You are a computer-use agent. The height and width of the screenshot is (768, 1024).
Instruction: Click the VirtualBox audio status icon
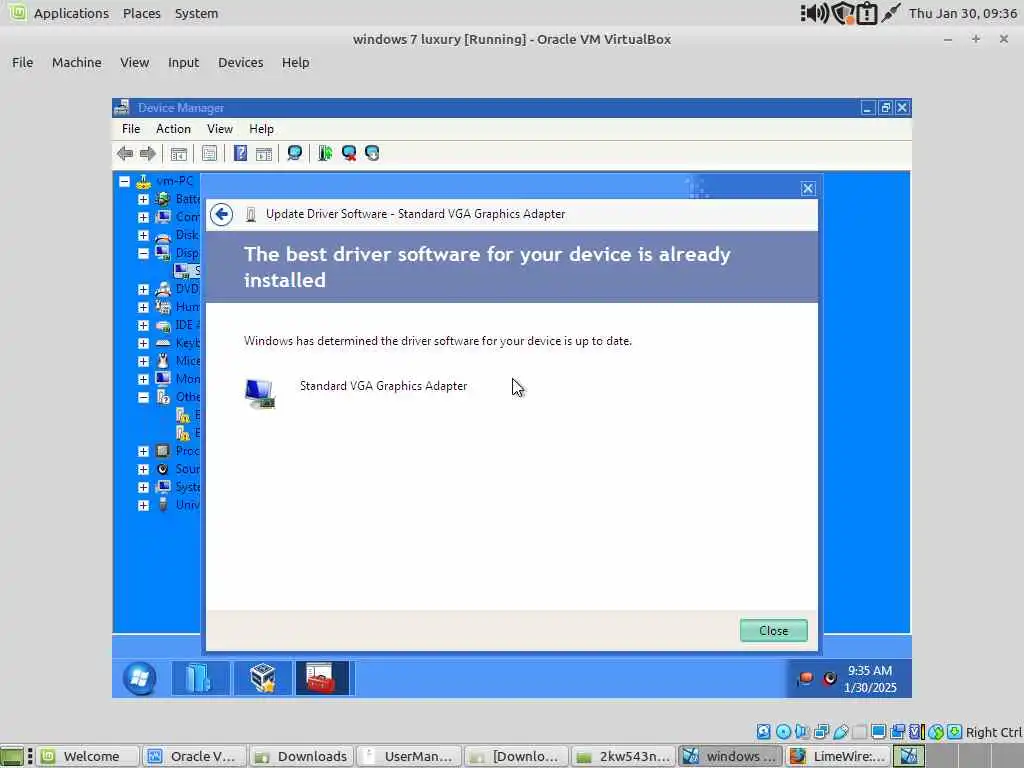802,731
